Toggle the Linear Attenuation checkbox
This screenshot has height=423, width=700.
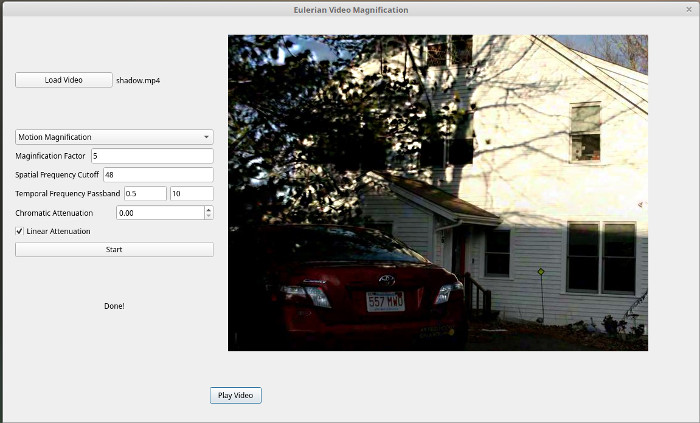[20, 231]
